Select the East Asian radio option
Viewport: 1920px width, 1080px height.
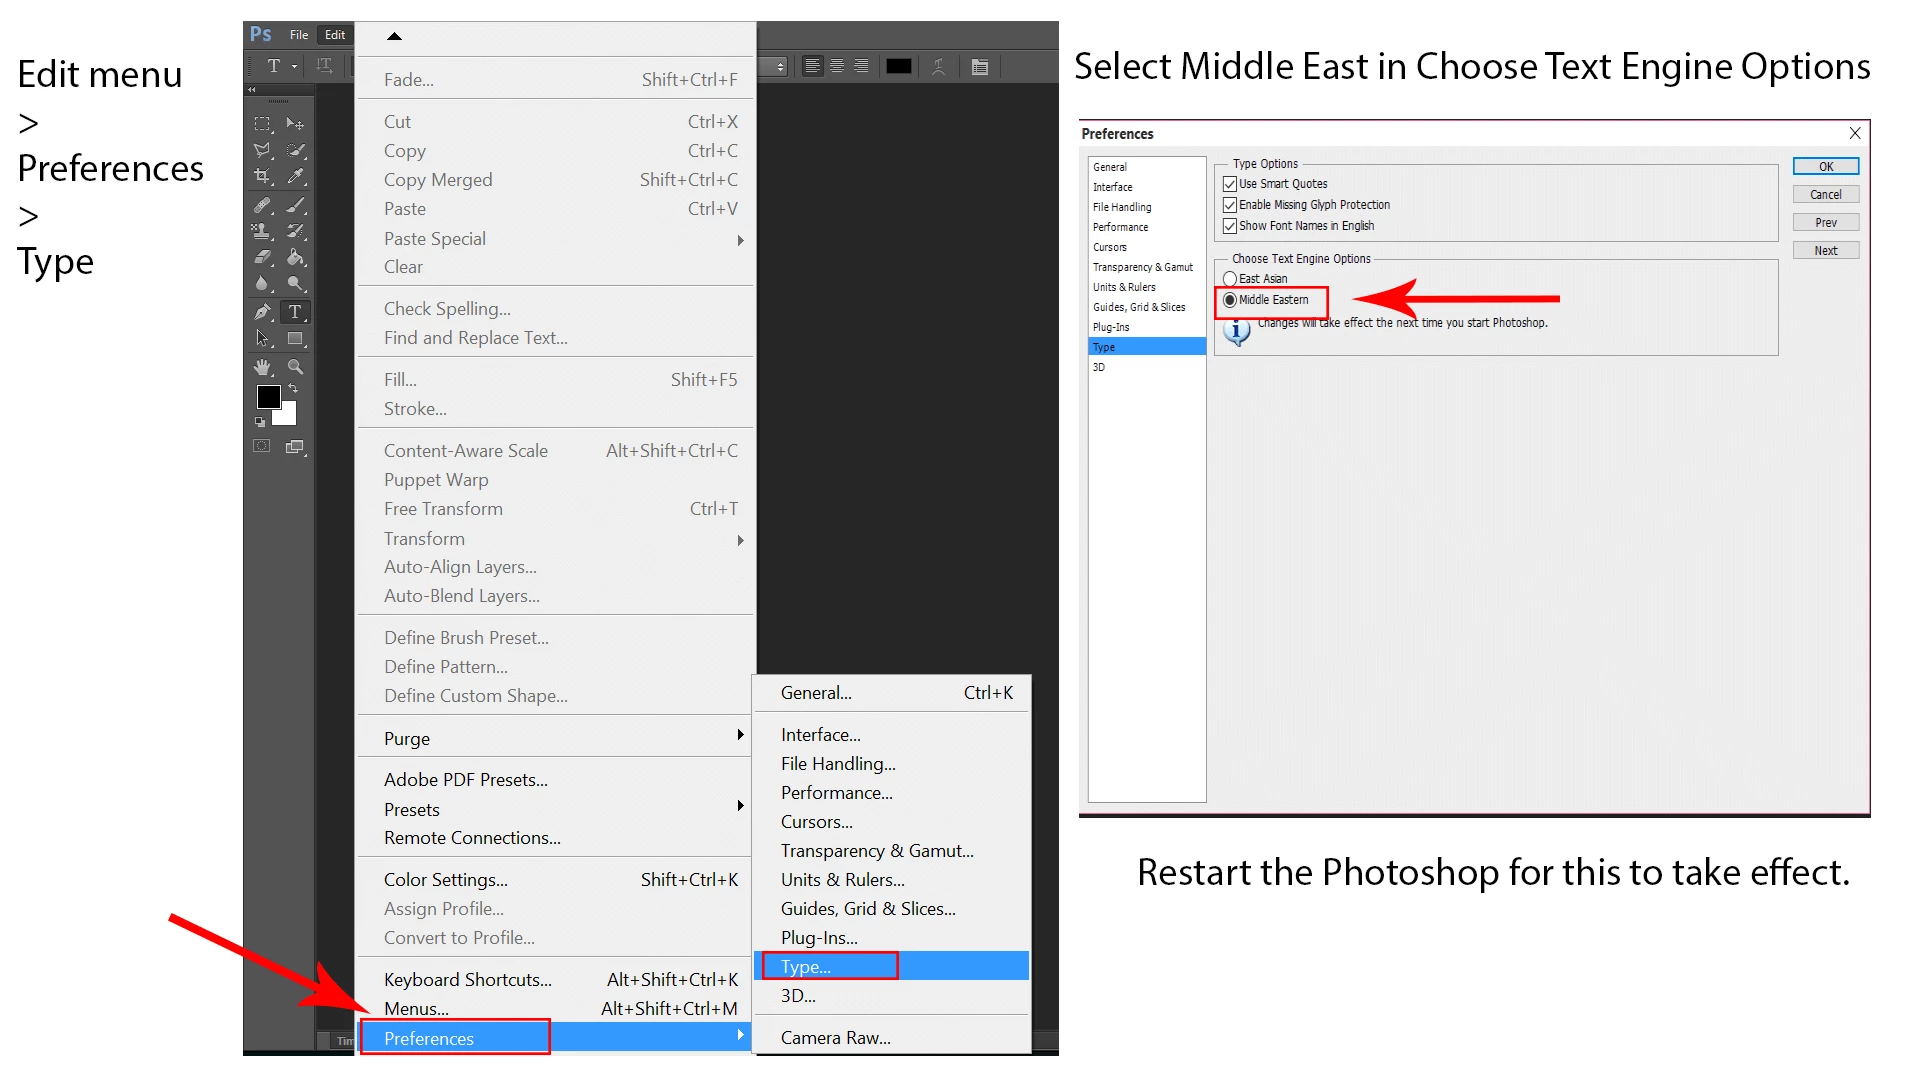click(1230, 279)
